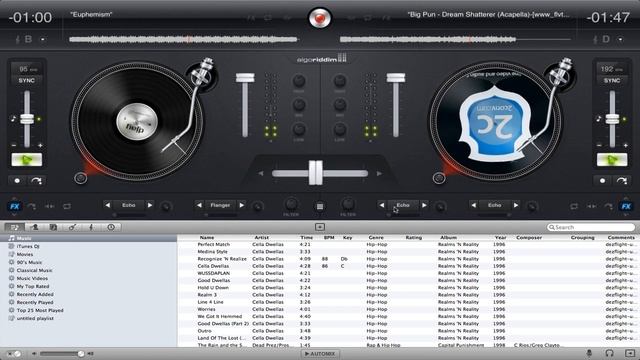Open the Flanger effect chooser
This screenshot has width=640, height=360.
point(220,205)
